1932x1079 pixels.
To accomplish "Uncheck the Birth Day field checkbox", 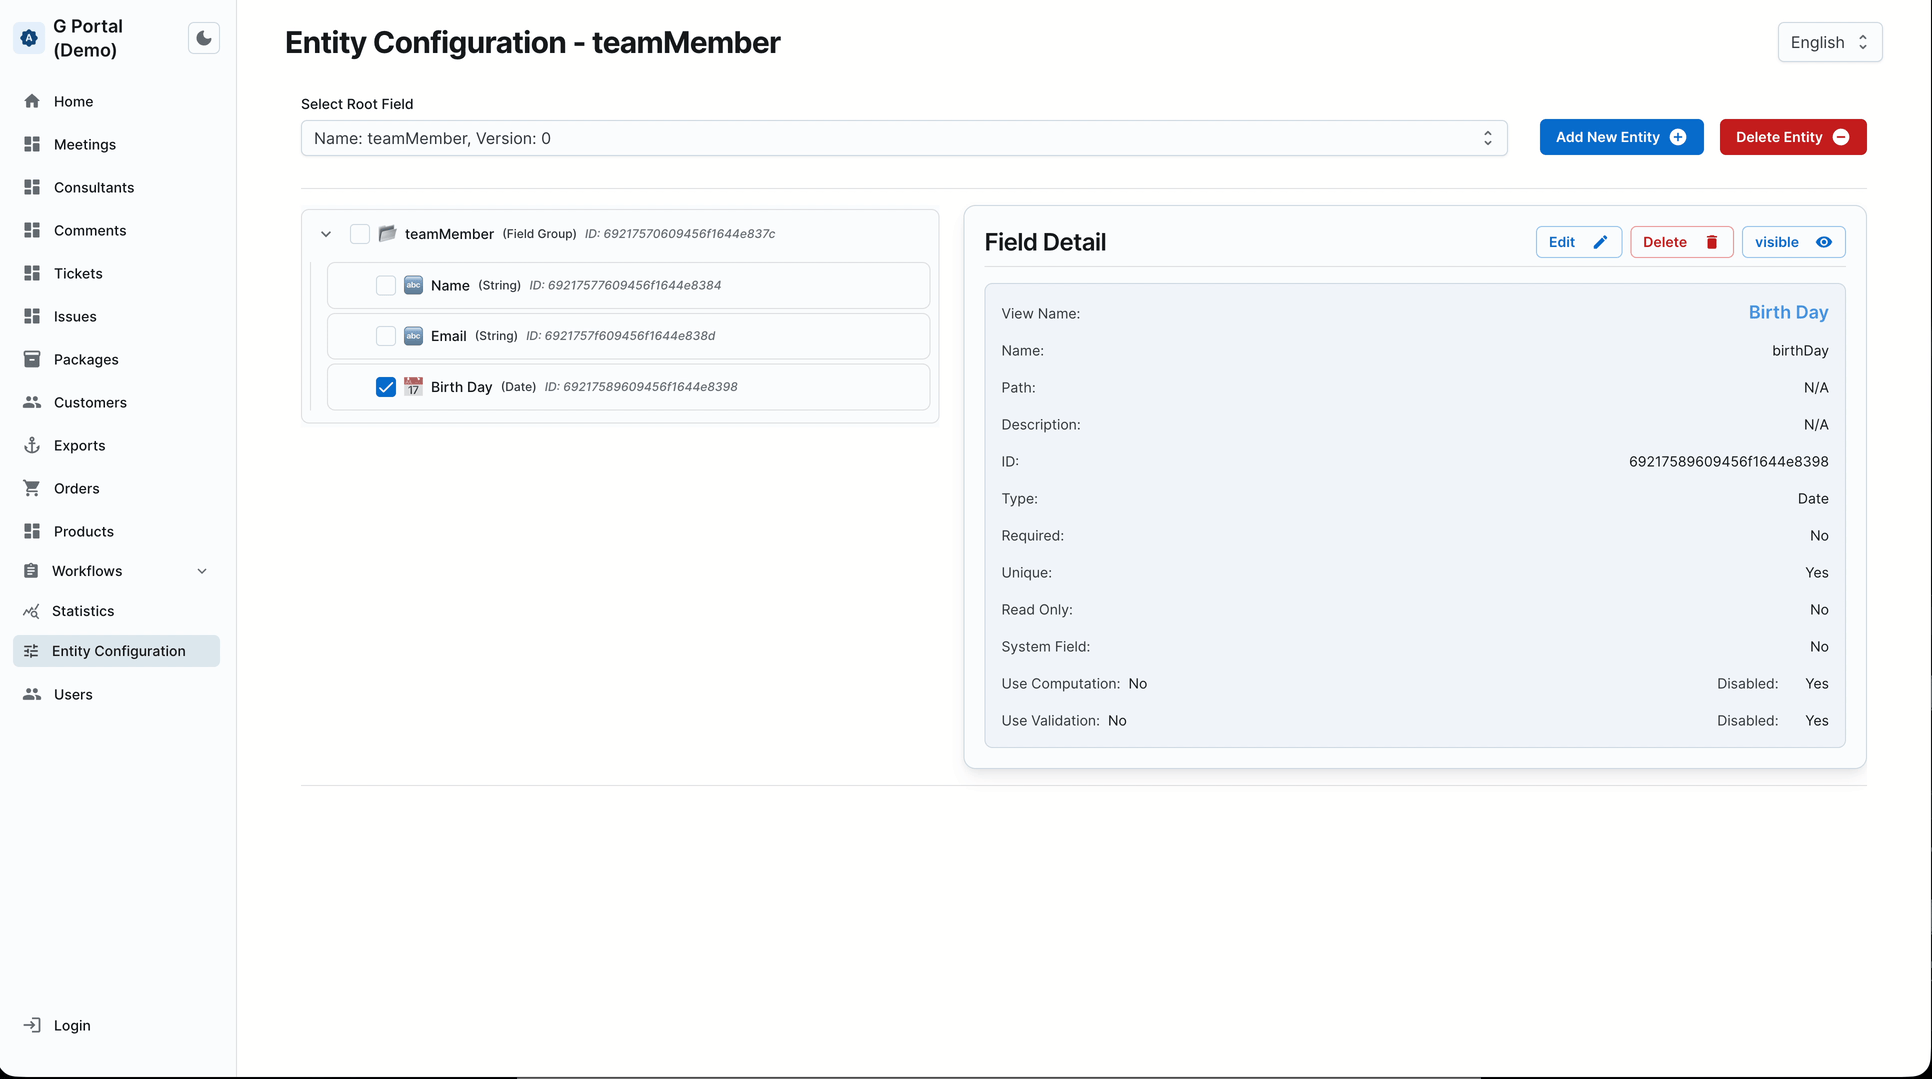I will coord(386,387).
